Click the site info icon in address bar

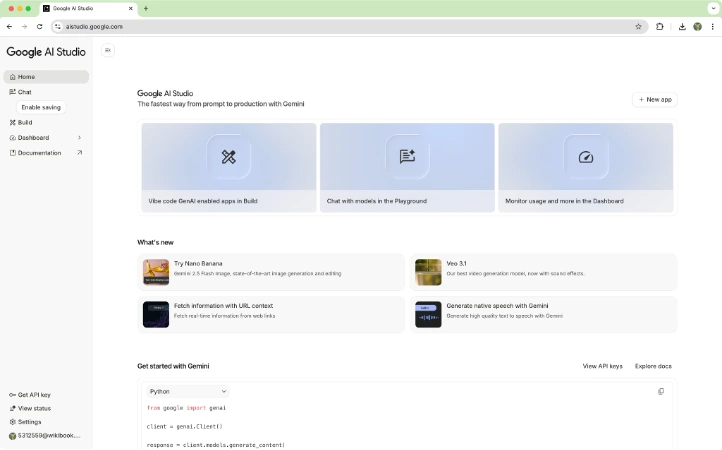tap(58, 27)
